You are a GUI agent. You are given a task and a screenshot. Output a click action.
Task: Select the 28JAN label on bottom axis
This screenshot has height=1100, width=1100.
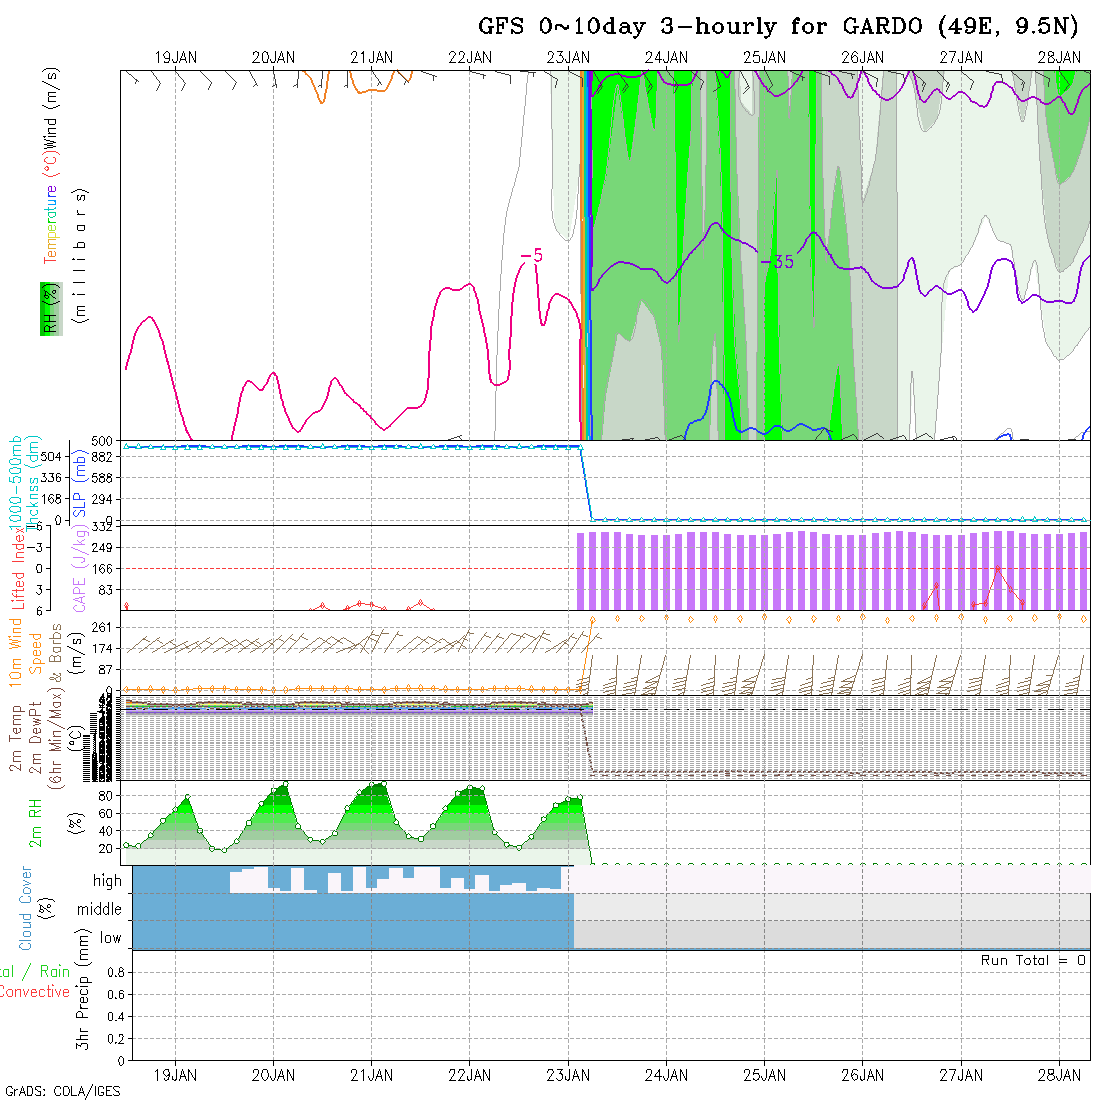[1058, 1075]
